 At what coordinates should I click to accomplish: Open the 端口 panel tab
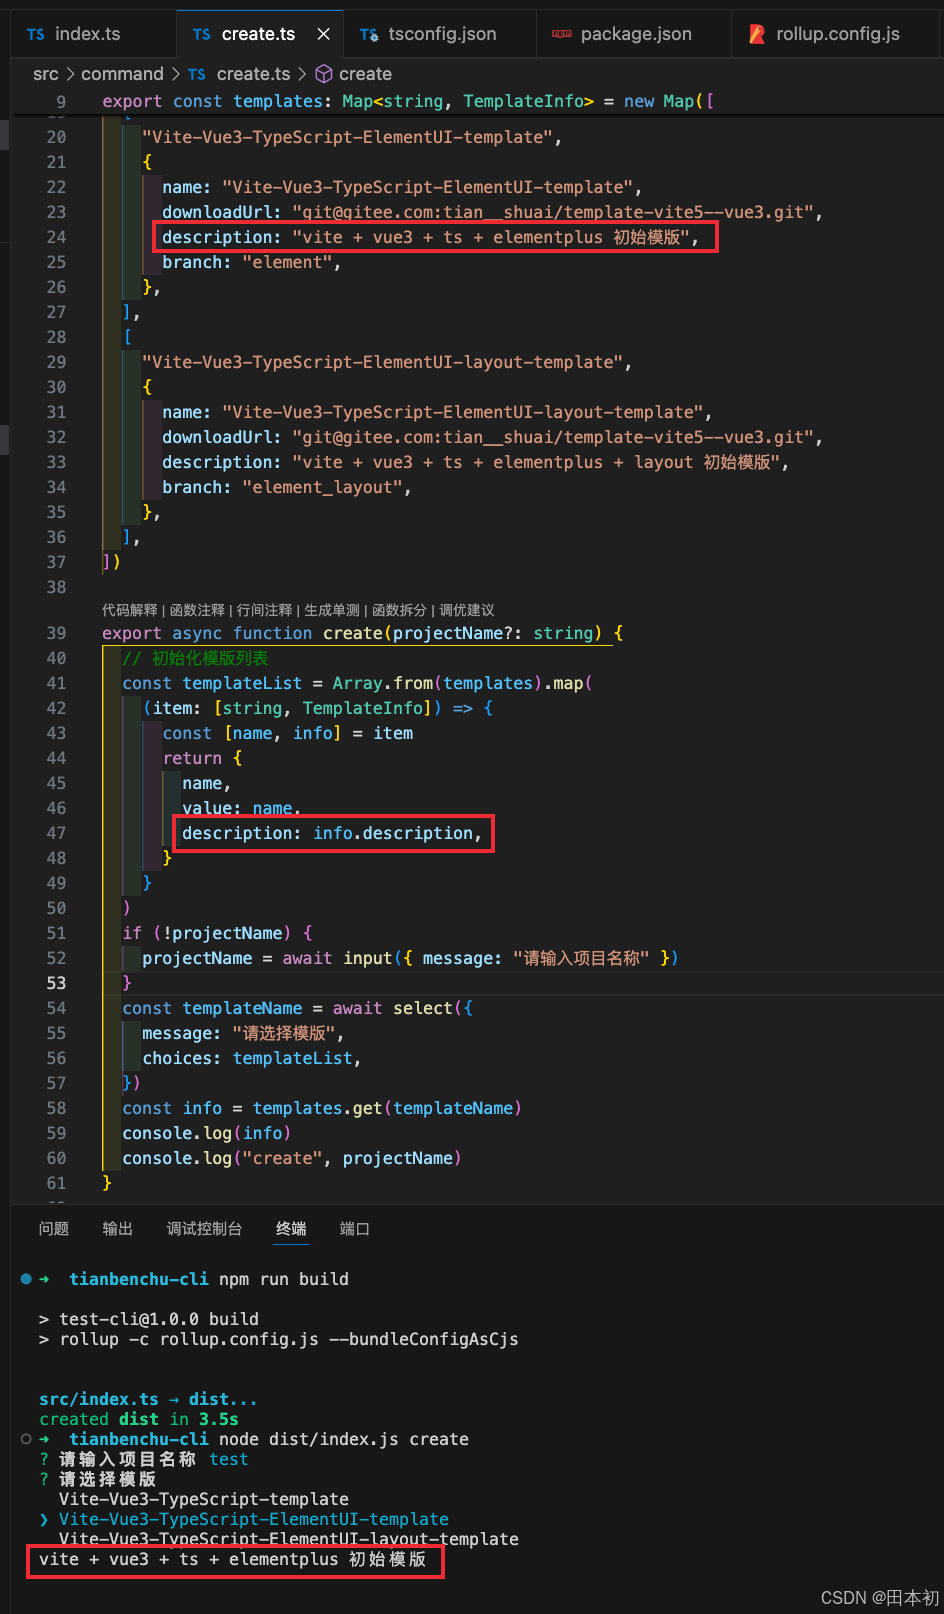(355, 1229)
